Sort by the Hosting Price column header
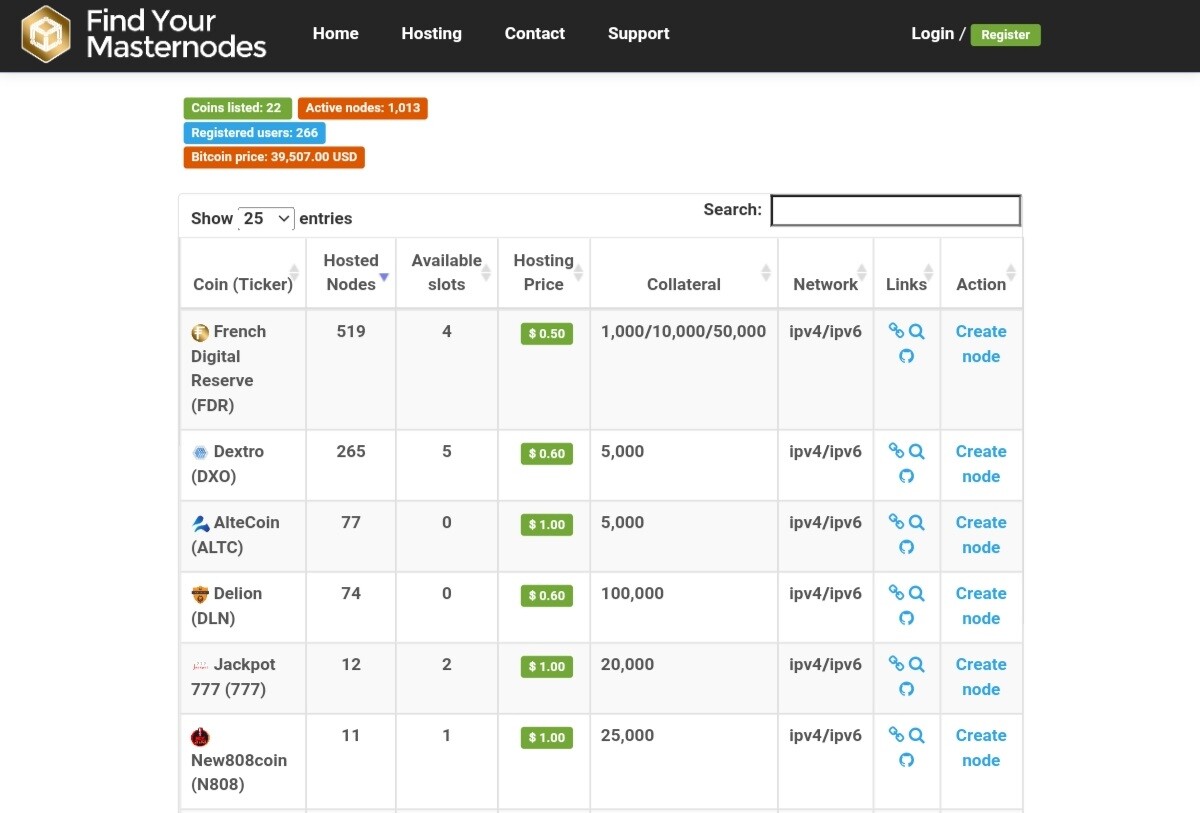Viewport: 1200px width, 813px height. 544,272
